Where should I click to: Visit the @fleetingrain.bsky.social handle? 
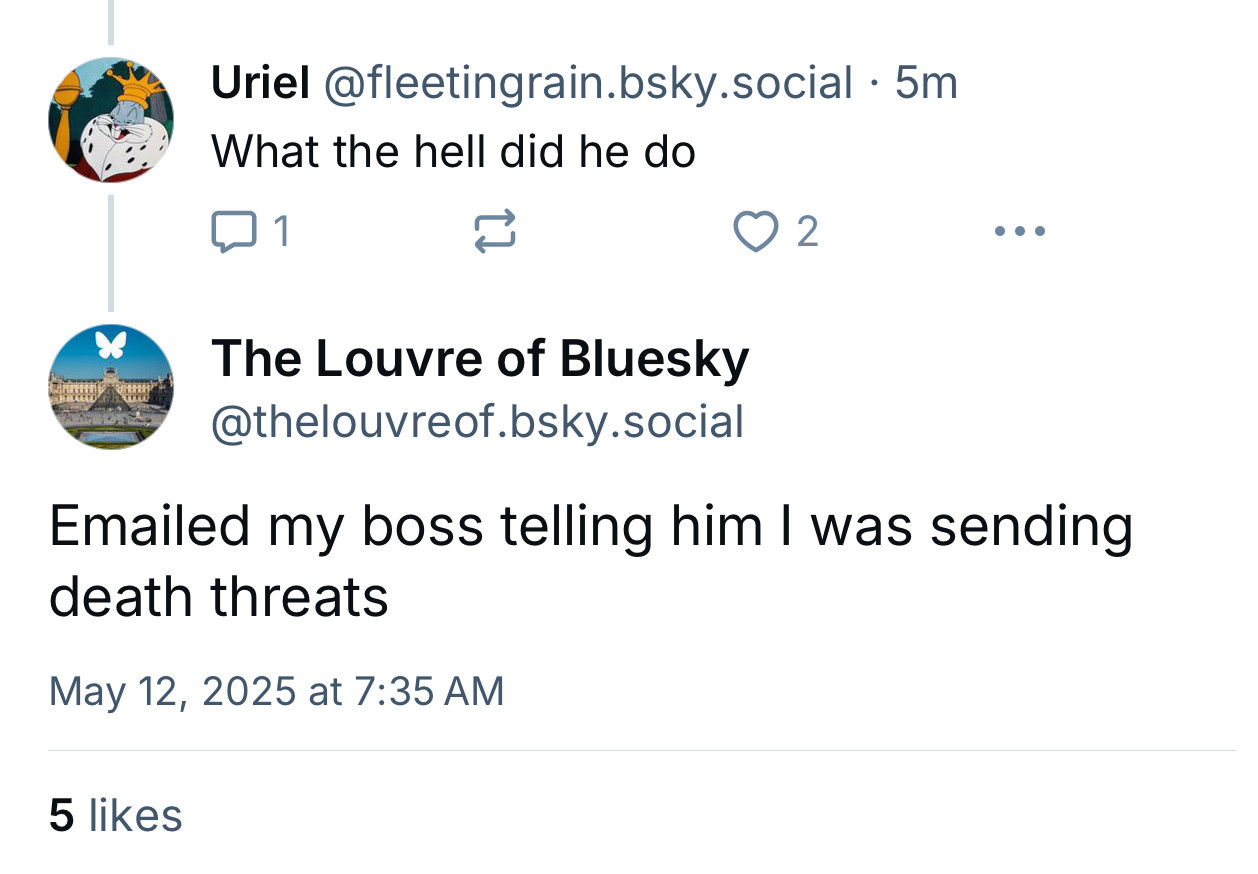588,82
